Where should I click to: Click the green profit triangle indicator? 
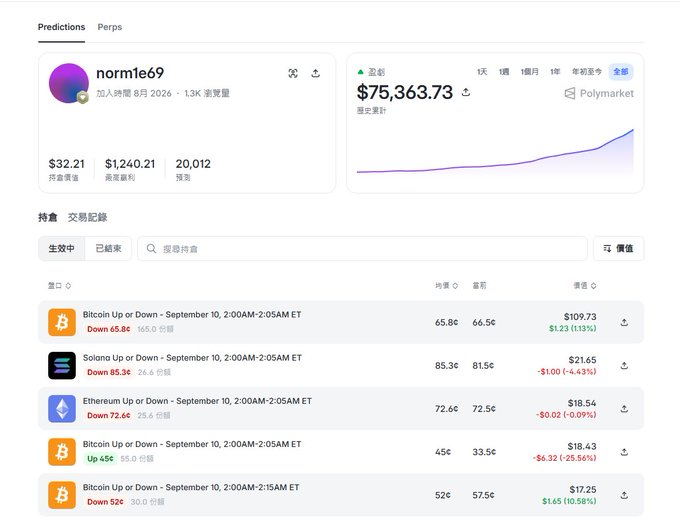point(360,72)
